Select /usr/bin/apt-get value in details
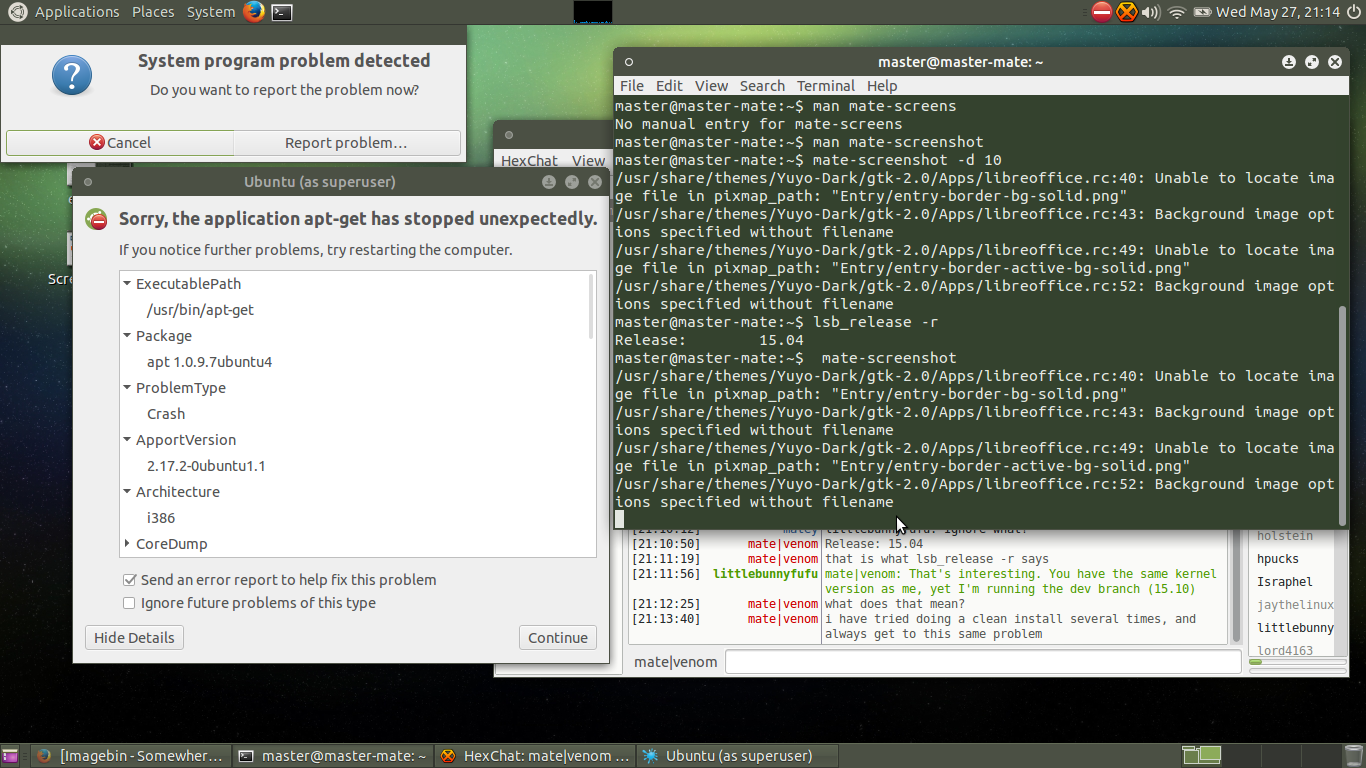The height and width of the screenshot is (768, 1366). (x=200, y=310)
